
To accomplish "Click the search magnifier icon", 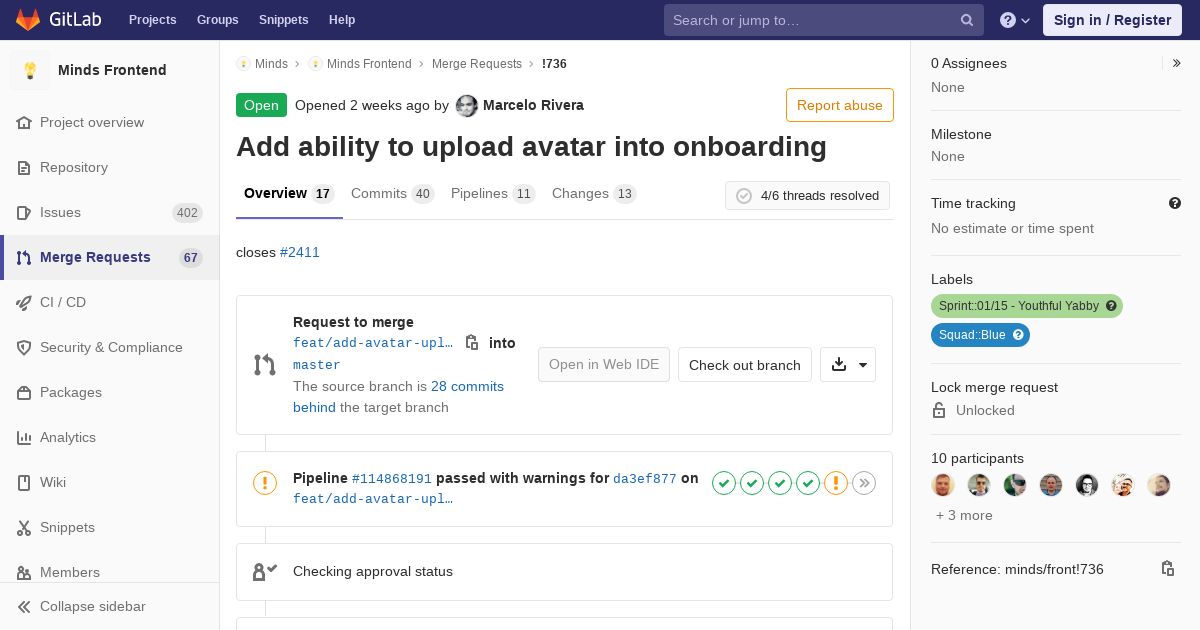I will tap(967, 20).
